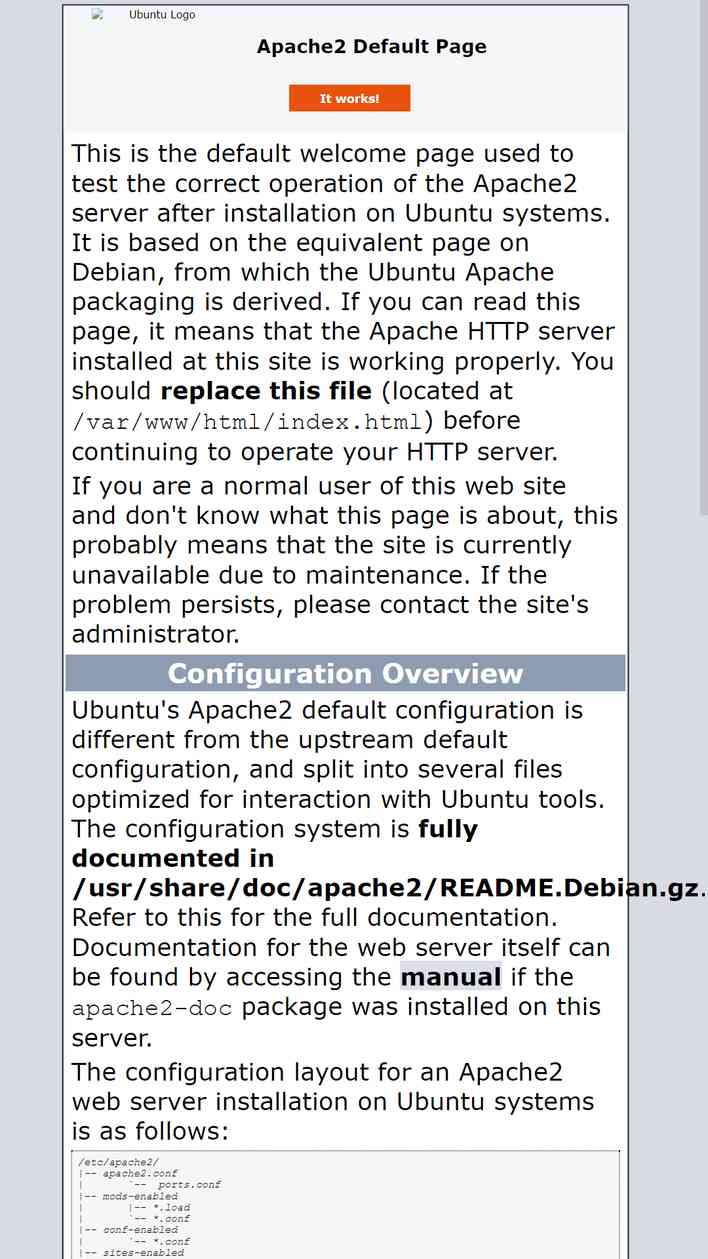
Task: Click the 'Configuration Overview' section header
Action: point(345,673)
